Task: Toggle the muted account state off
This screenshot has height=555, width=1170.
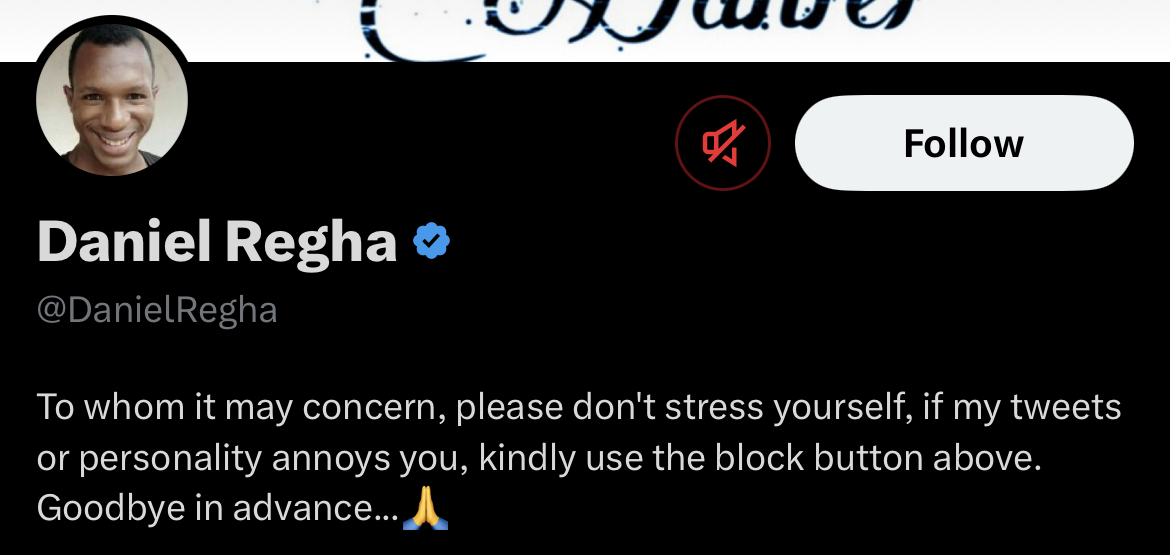Action: point(723,142)
